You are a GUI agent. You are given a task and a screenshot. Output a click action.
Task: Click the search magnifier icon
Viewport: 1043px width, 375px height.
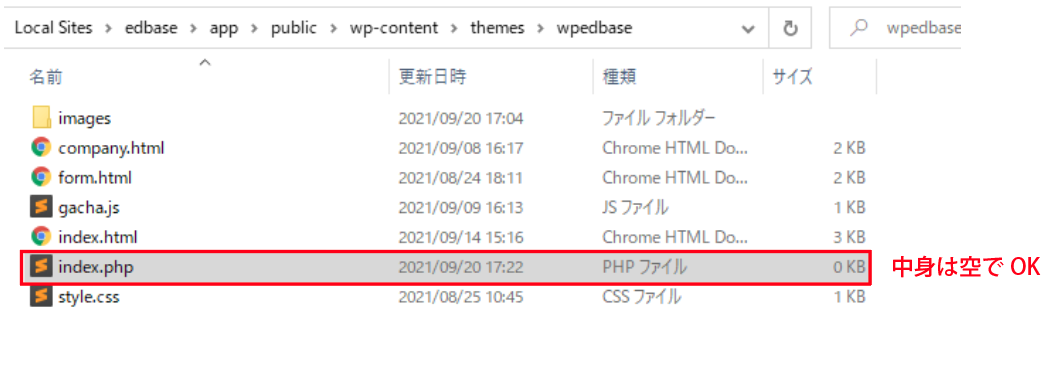point(859,28)
